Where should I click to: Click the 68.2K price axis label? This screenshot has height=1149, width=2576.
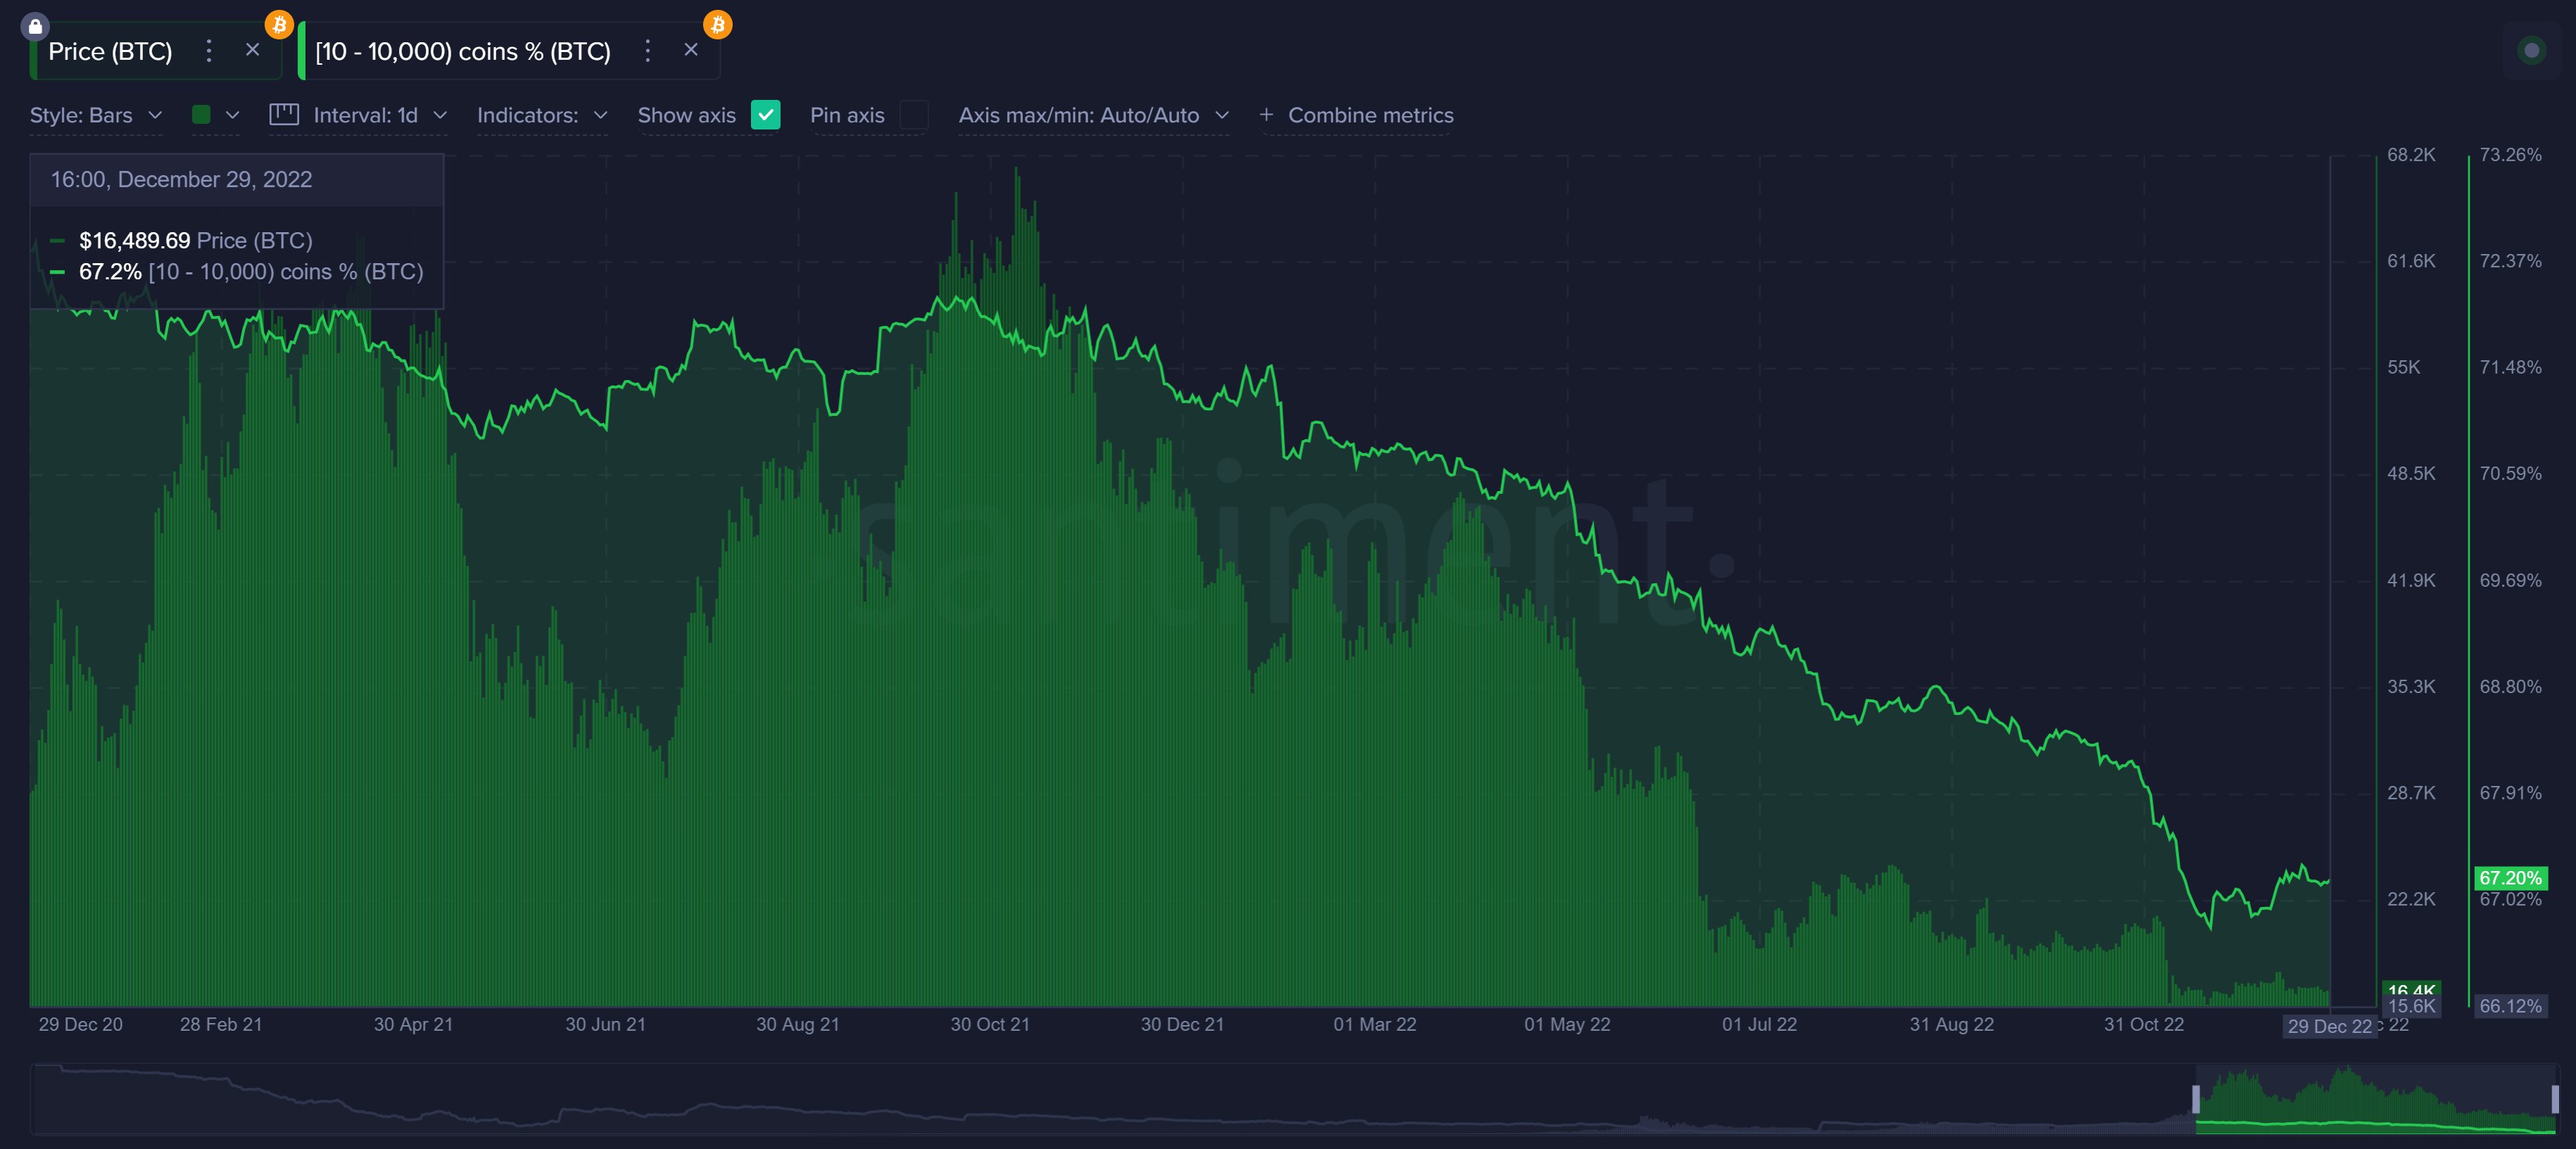click(x=2411, y=155)
